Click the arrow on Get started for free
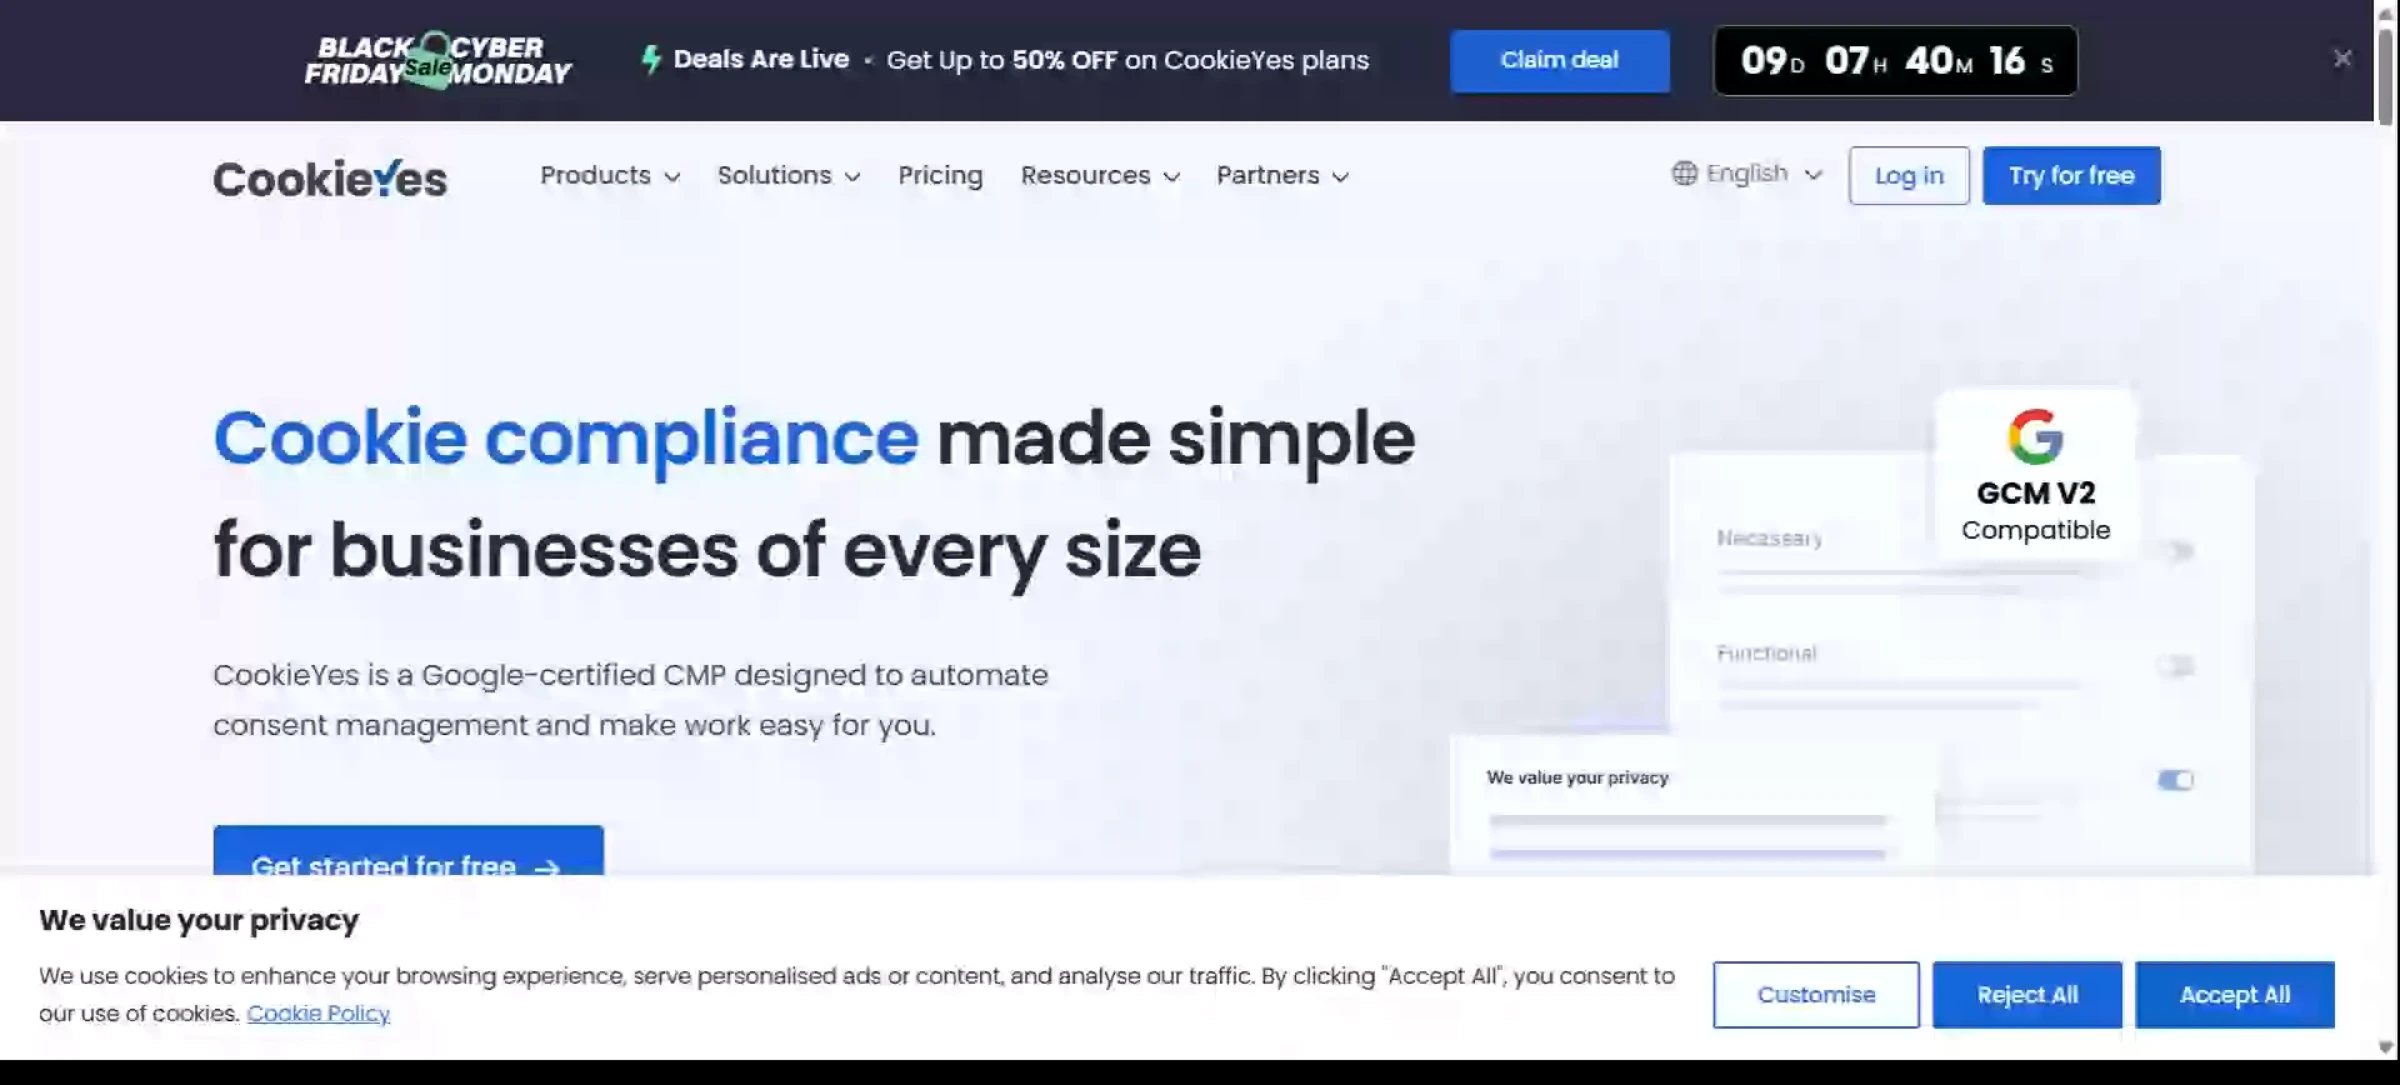The width and height of the screenshot is (2400, 1085). 547,866
